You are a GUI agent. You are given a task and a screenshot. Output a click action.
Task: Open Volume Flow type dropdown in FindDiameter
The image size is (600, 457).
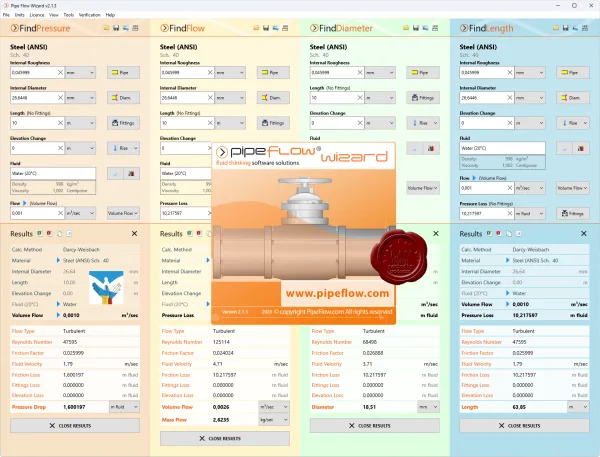423,188
